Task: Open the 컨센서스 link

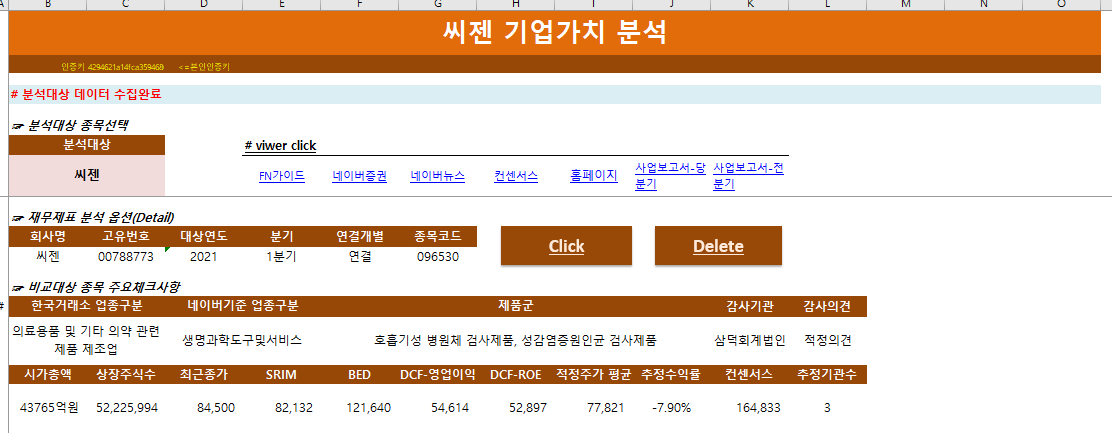Action: point(516,176)
